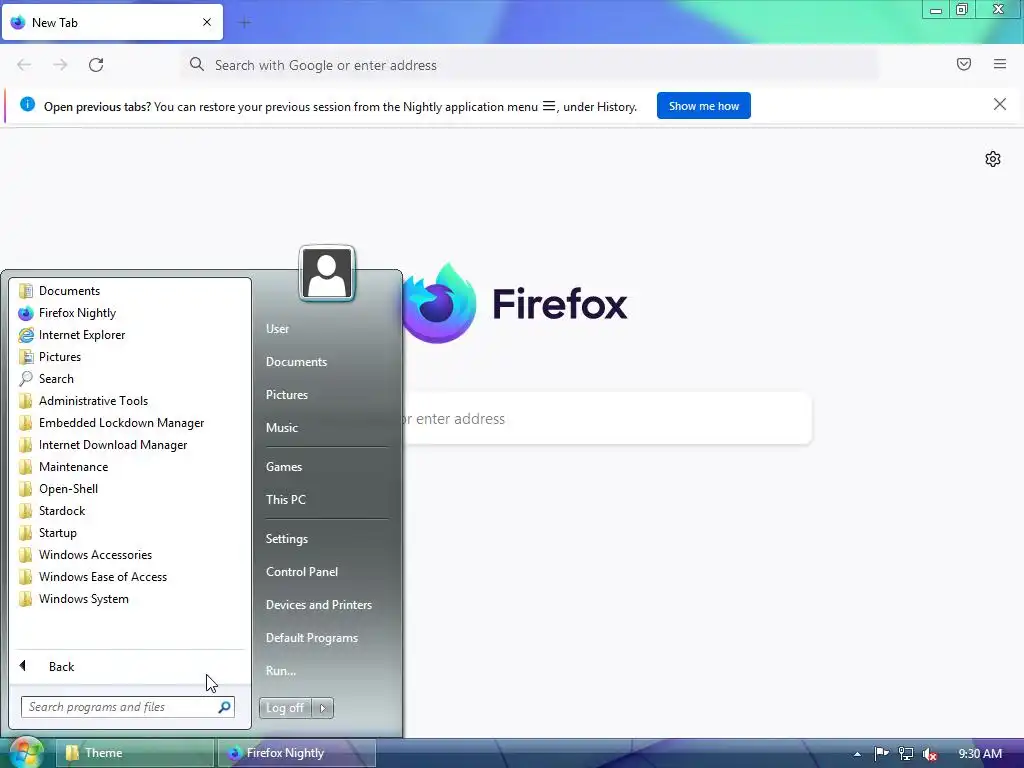Click the Firefox back navigation arrow
Screen dimensions: 1024x768
(x=24, y=65)
